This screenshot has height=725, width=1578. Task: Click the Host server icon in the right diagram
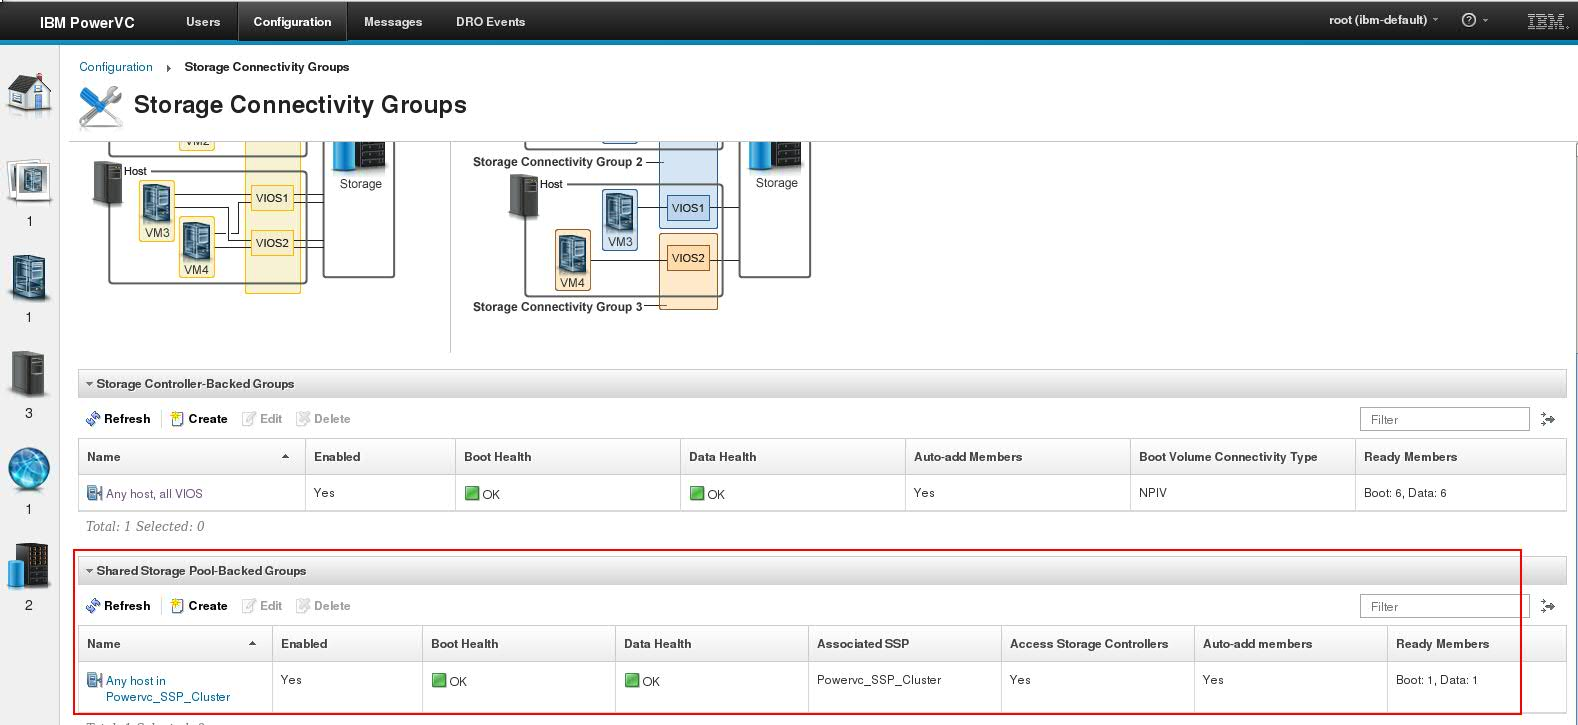tap(523, 196)
